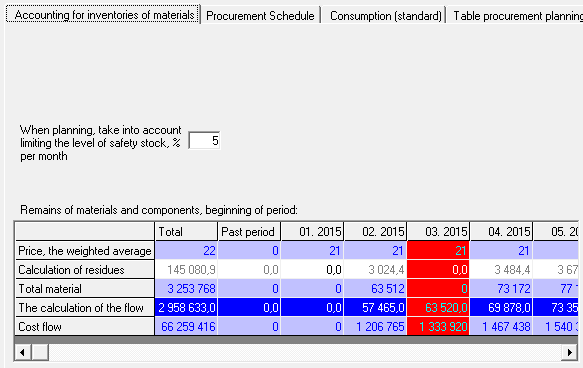Select red price cell 21 in 03. 2015
The image size is (583, 368).
click(438, 251)
